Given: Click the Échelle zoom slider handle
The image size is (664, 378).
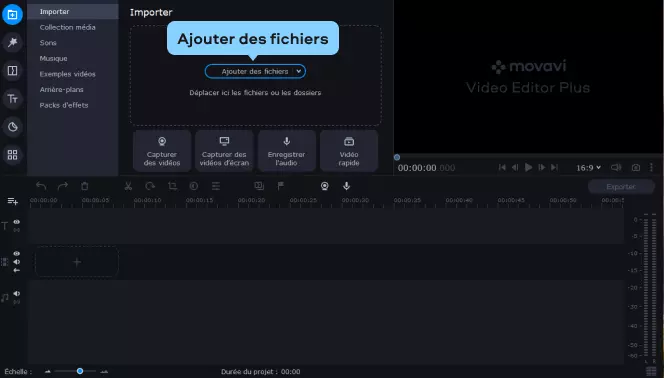Looking at the screenshot, I should click(80, 371).
